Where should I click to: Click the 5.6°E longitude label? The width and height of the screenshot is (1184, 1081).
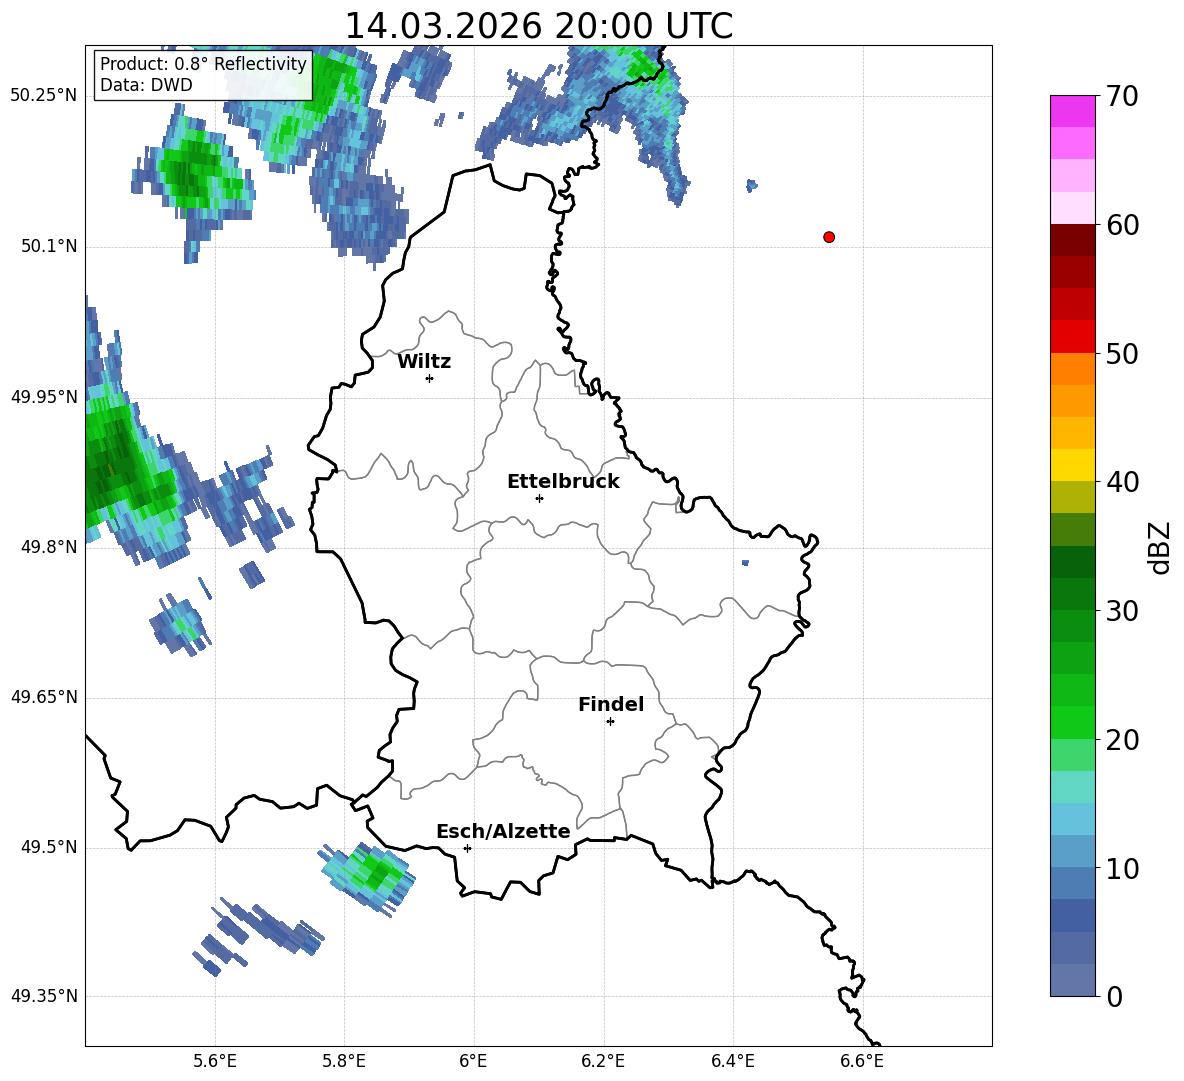click(215, 1061)
